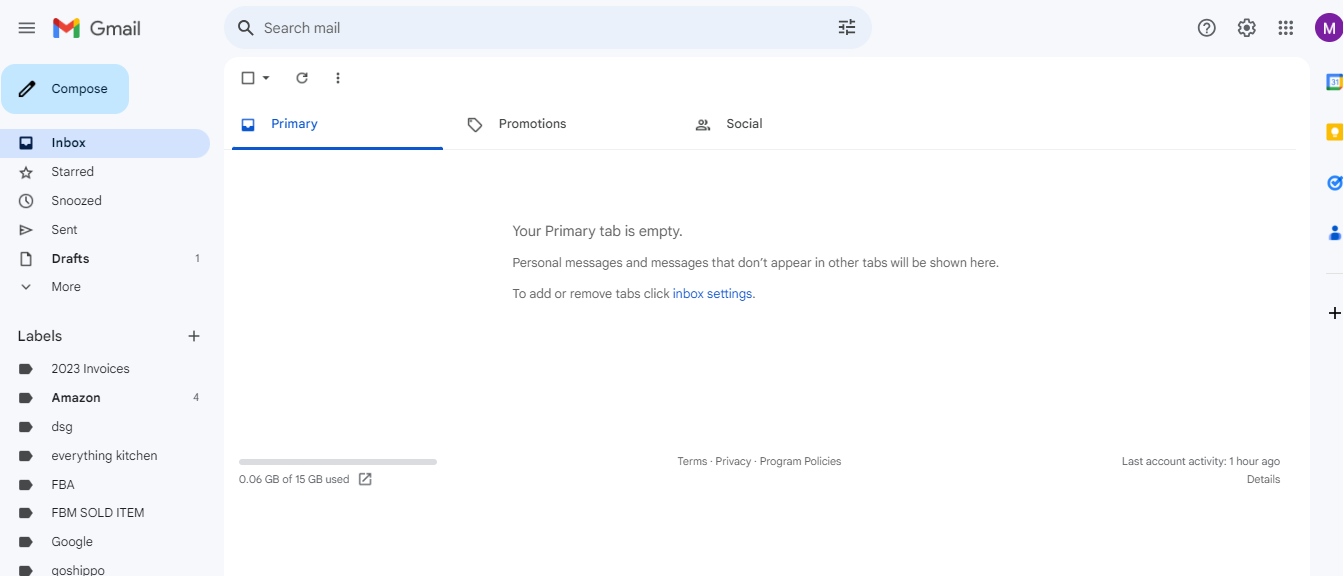Open Contacts side panel icon

pos(1334,233)
